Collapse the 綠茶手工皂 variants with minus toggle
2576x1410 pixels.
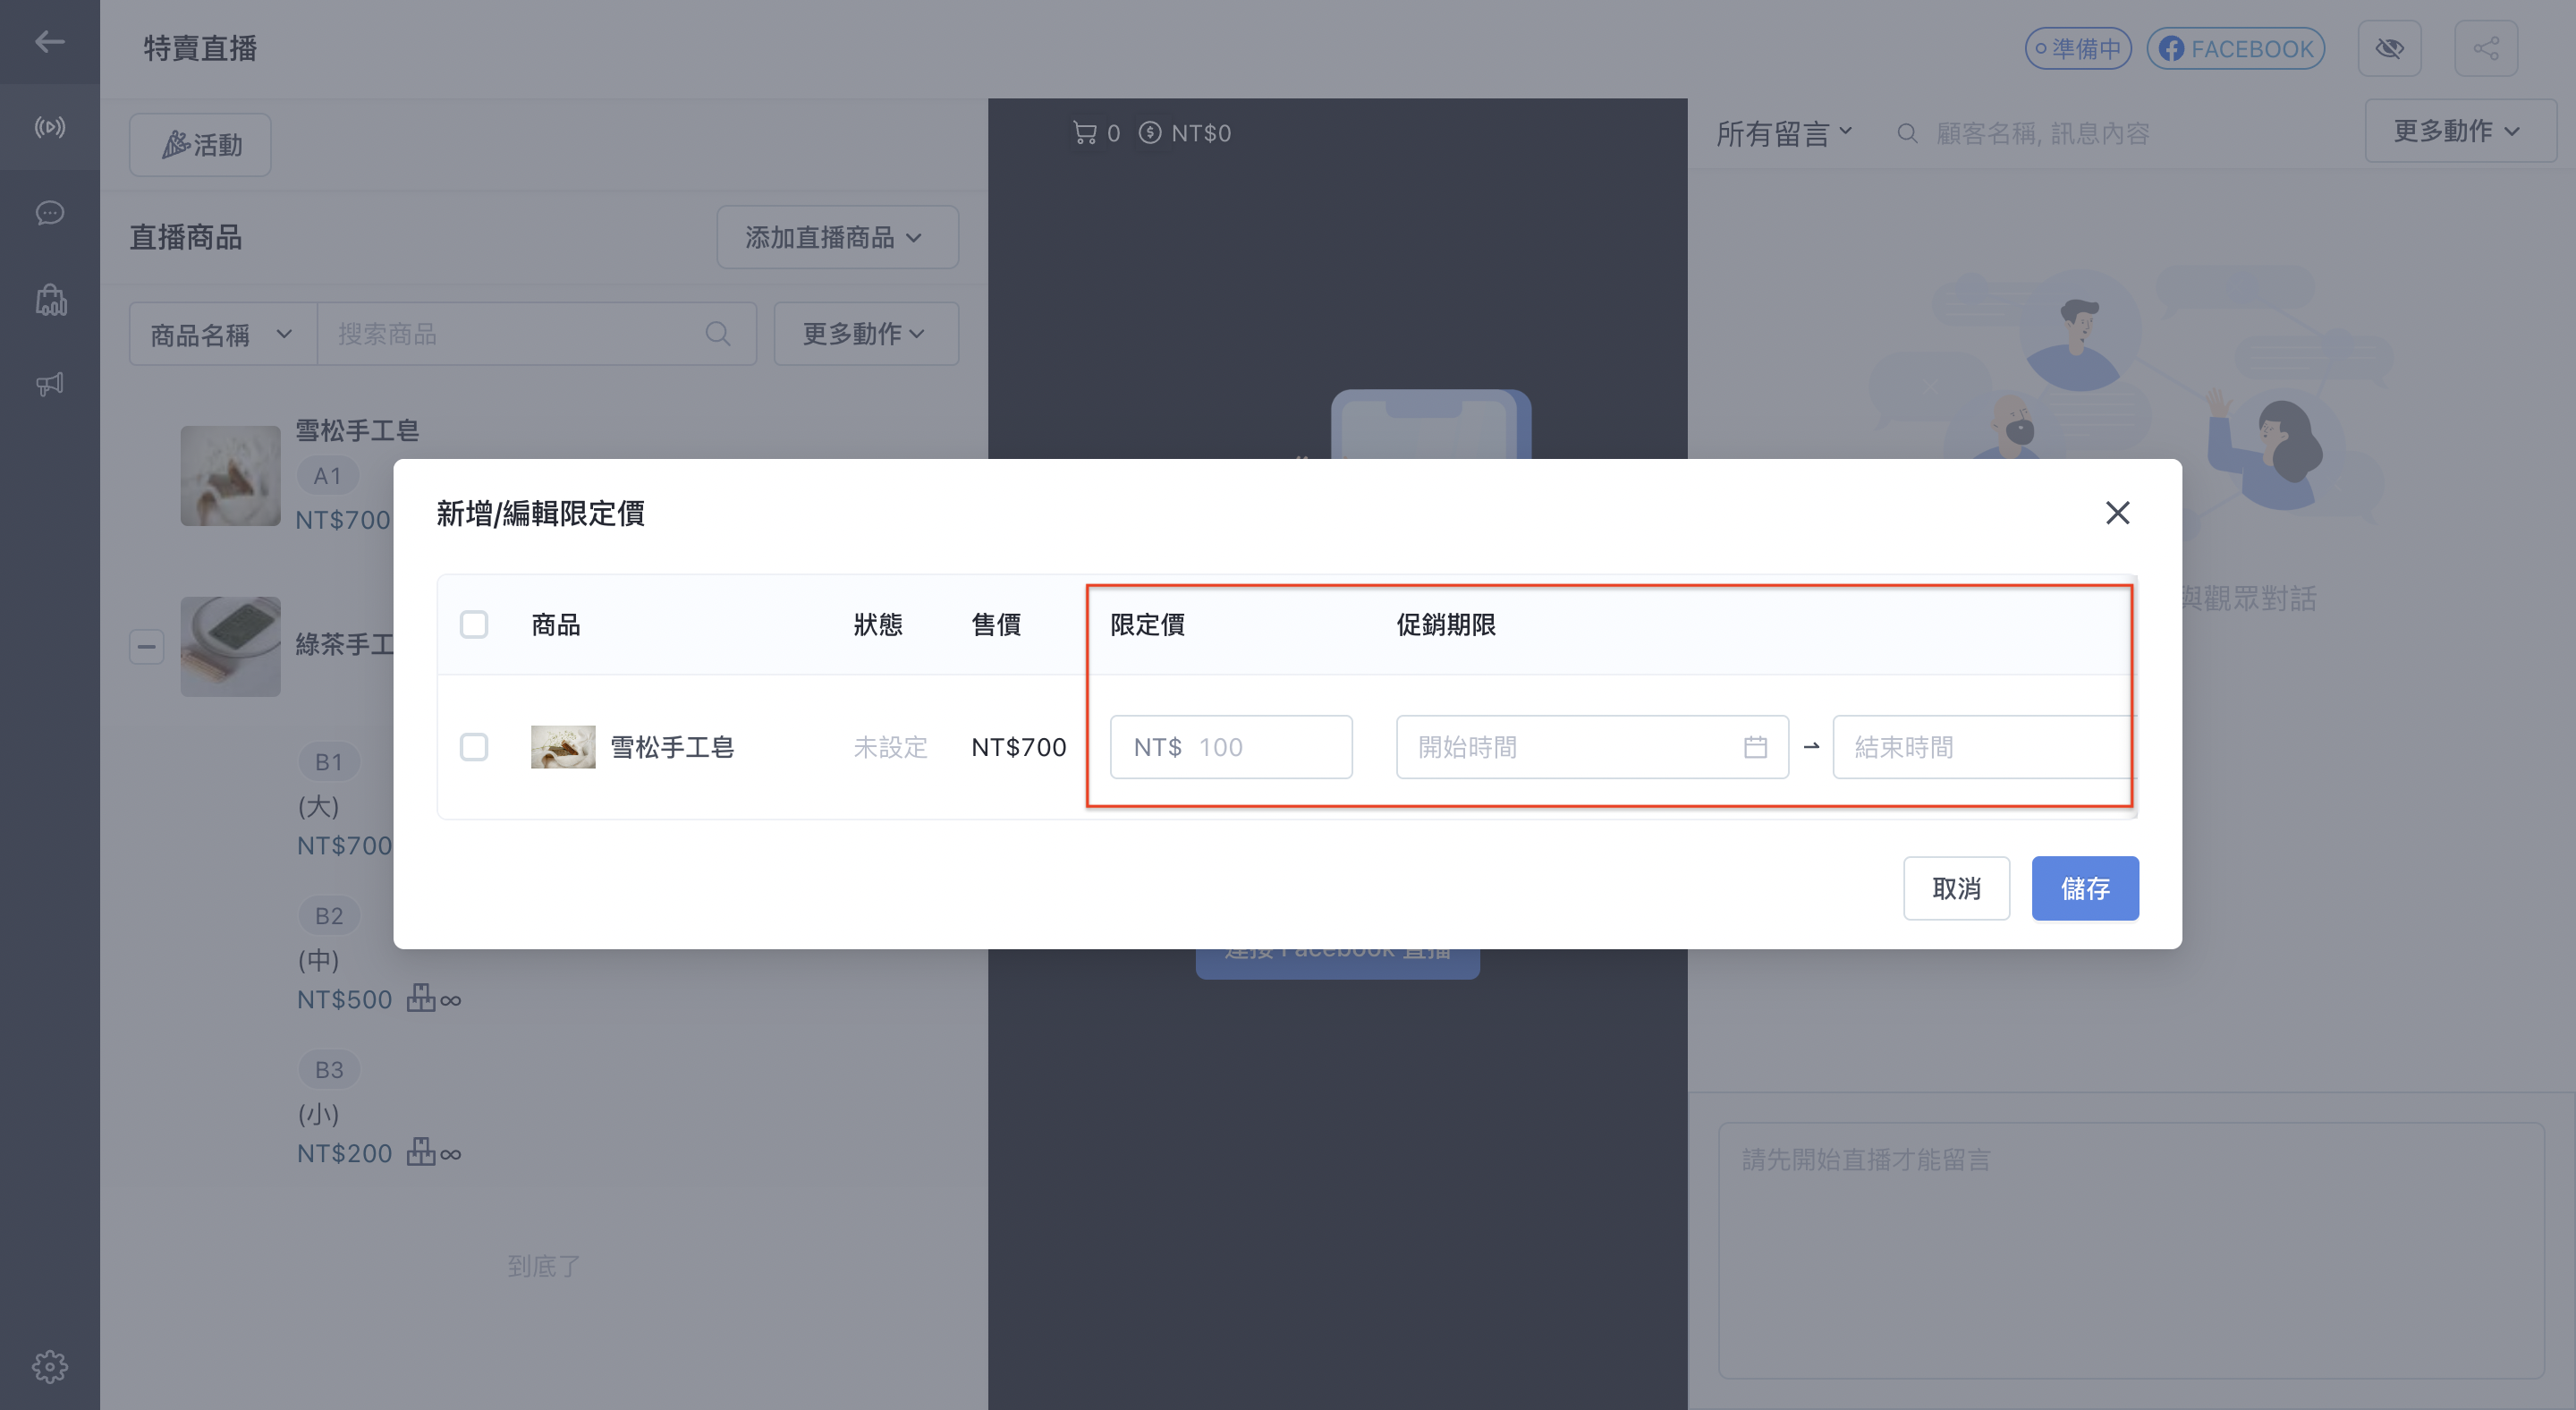(x=146, y=646)
